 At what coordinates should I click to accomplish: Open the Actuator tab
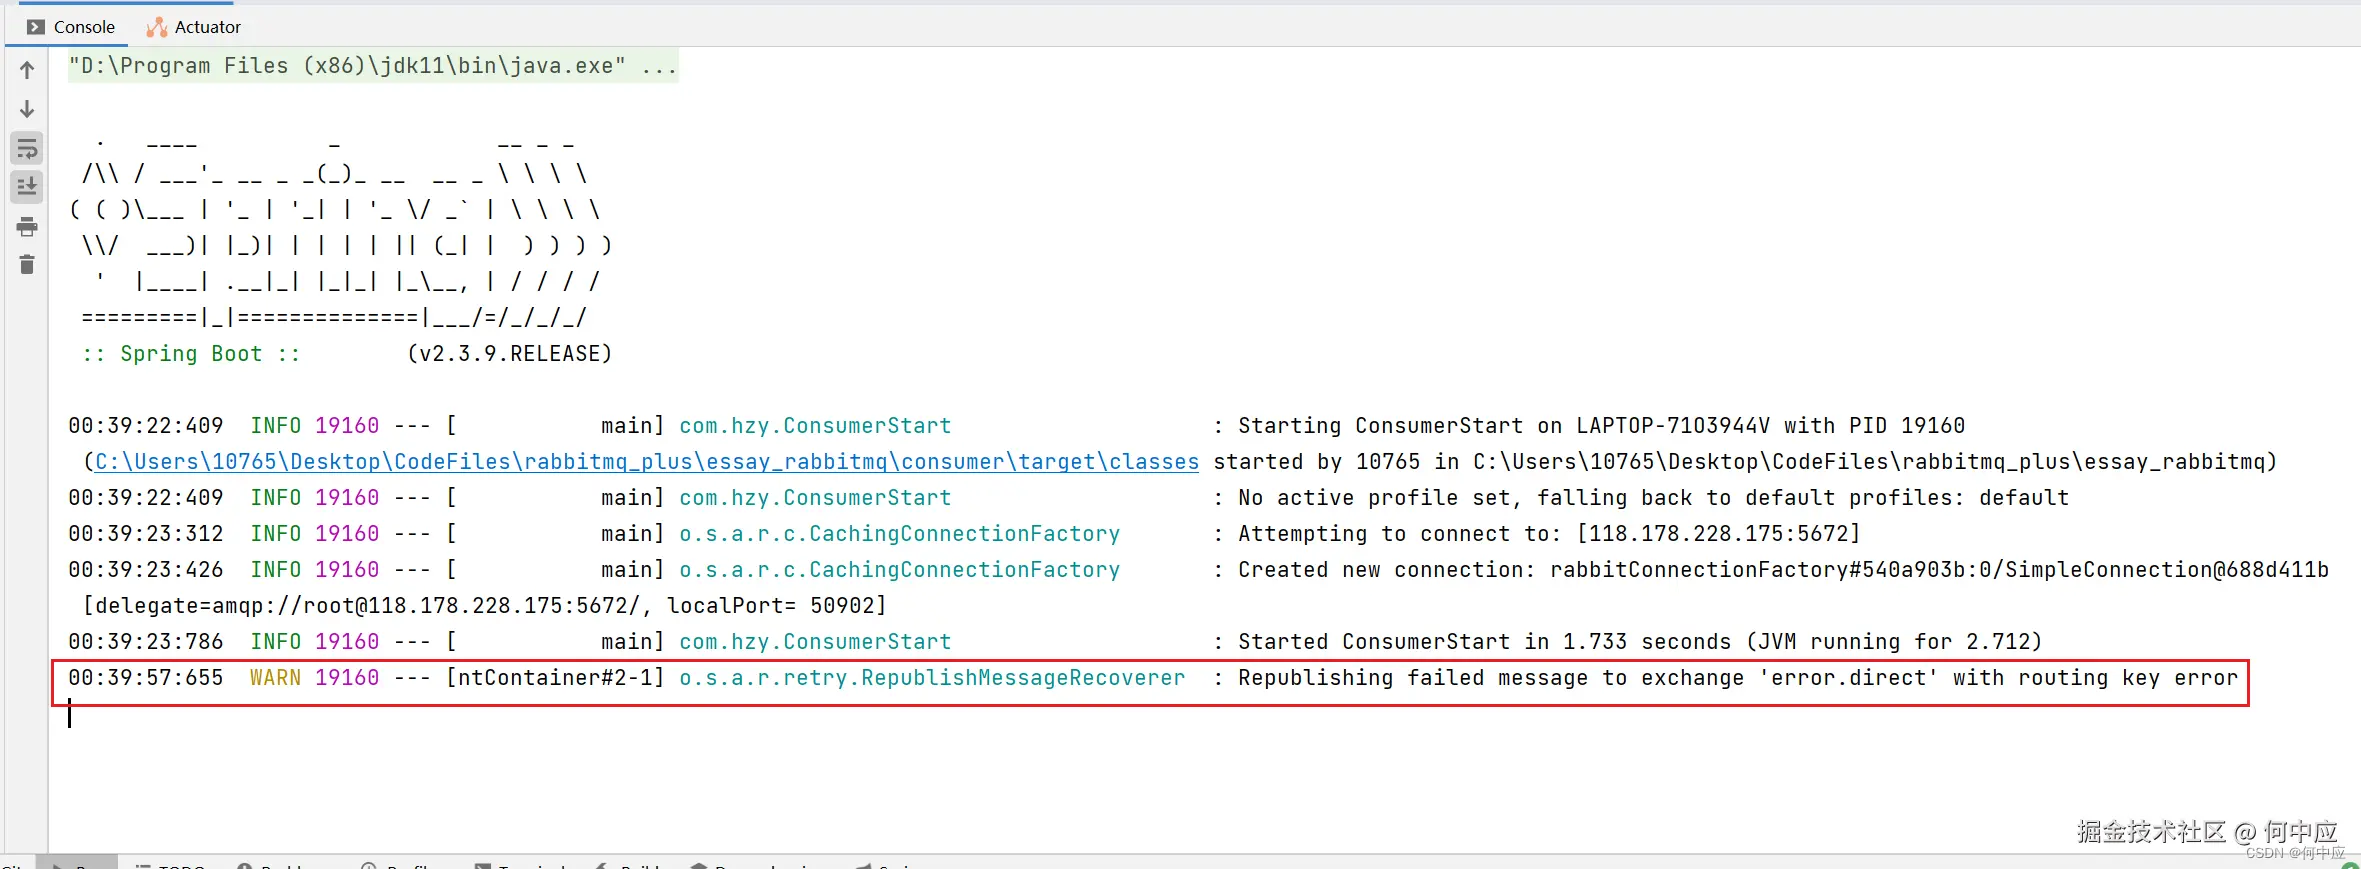[194, 27]
